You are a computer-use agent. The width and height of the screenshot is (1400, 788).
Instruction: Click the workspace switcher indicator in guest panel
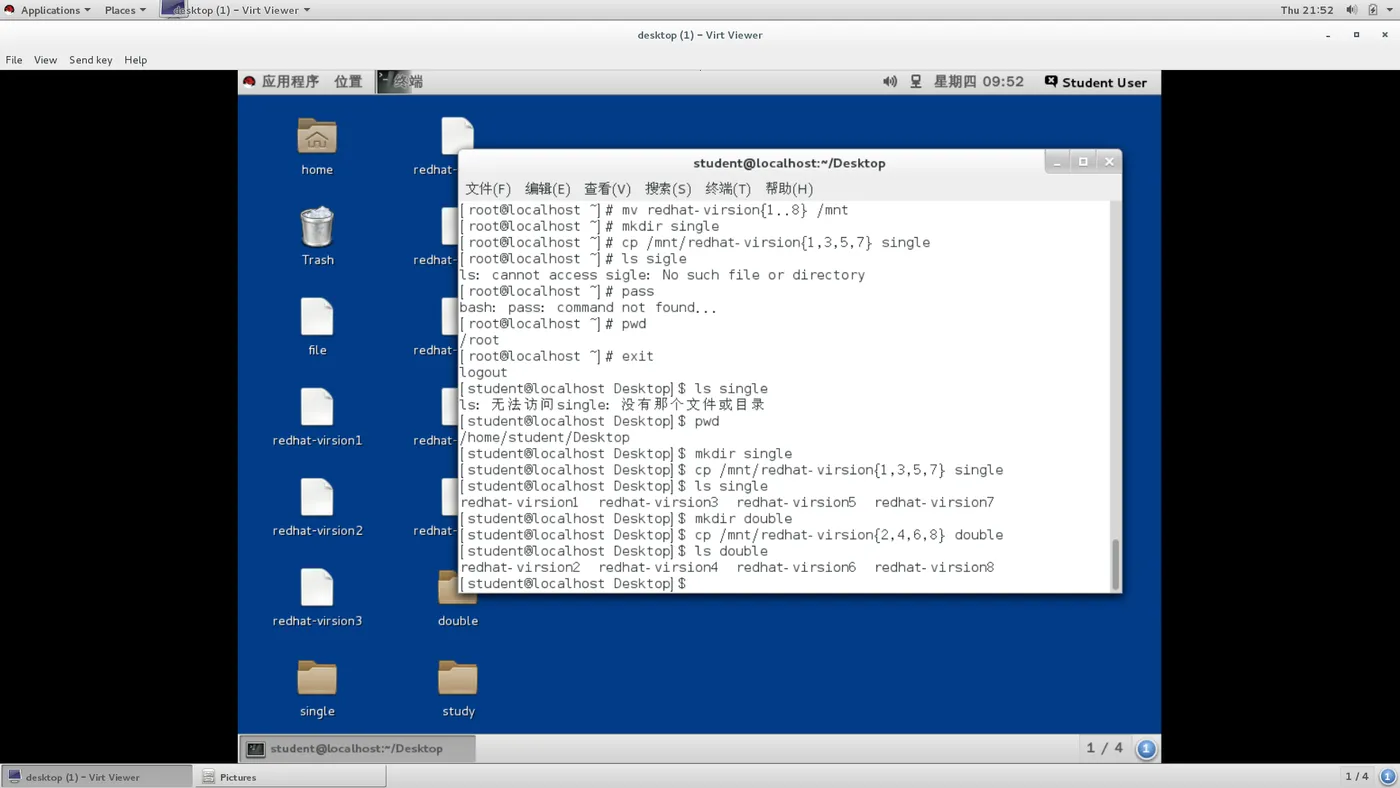[x=1147, y=748]
